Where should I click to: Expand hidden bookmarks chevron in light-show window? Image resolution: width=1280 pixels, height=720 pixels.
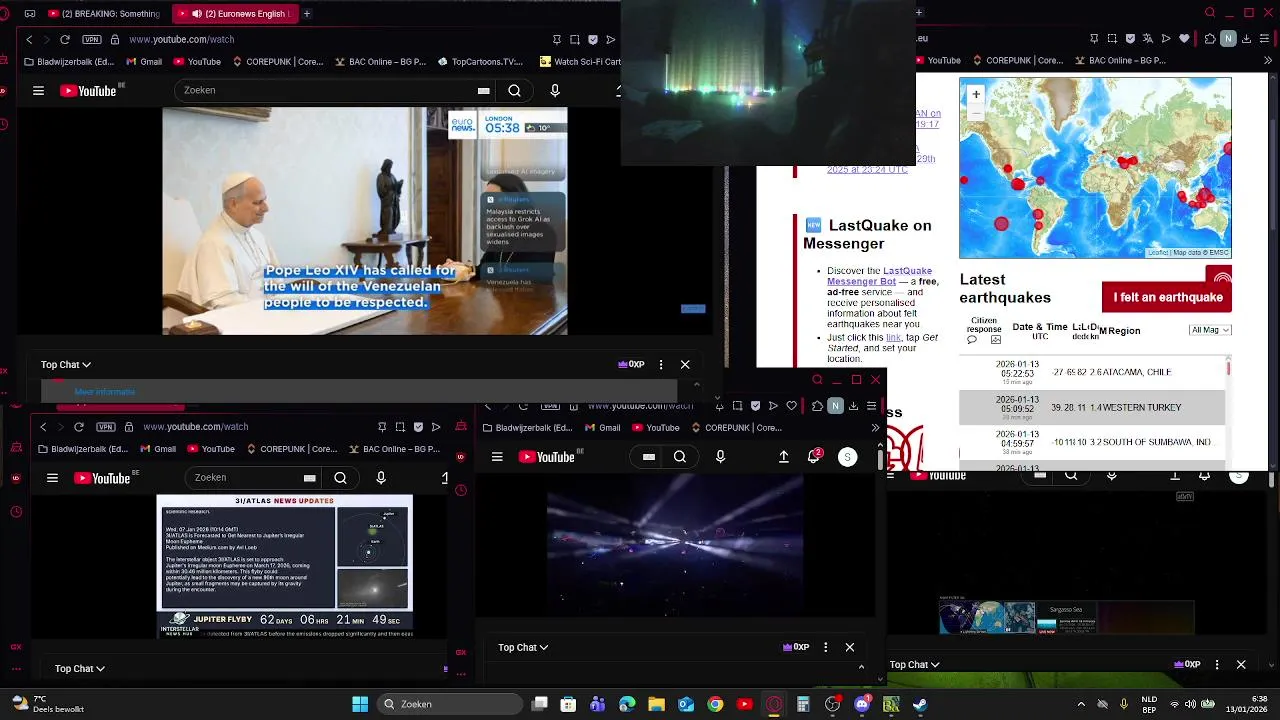tap(875, 428)
